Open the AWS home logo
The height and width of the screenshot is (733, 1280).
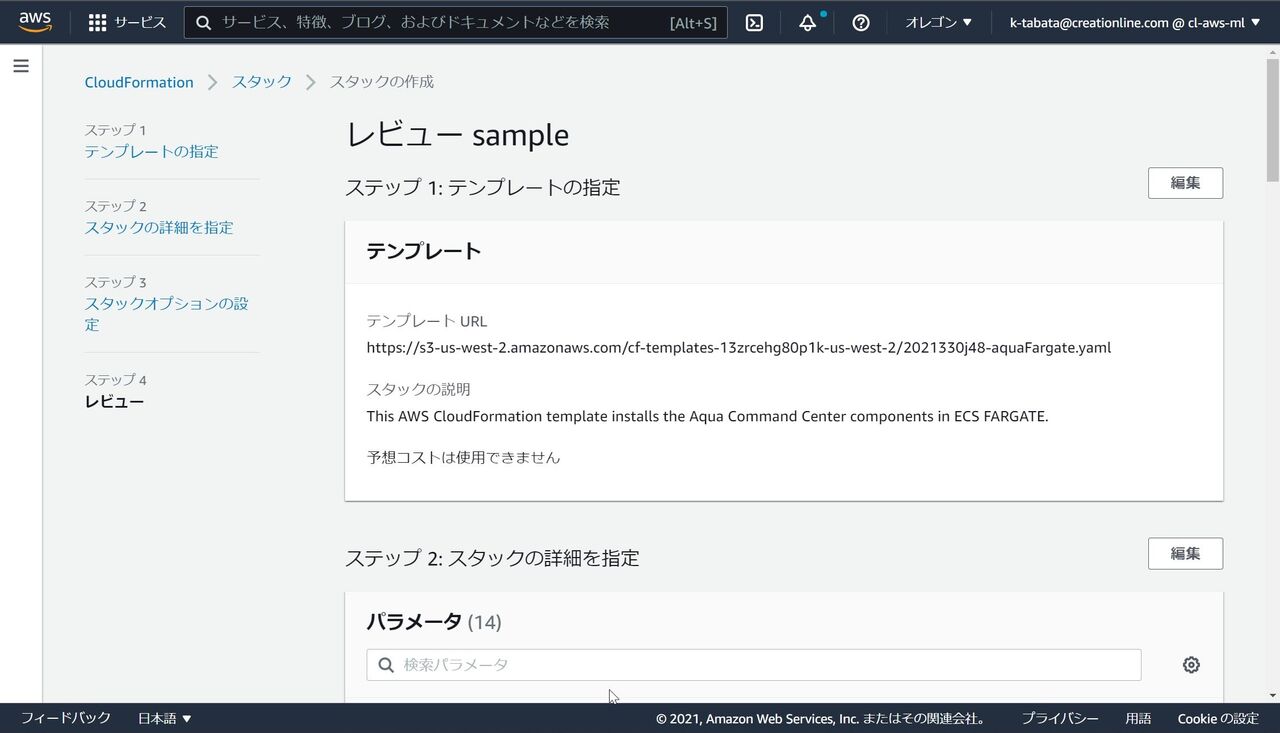click(35, 21)
